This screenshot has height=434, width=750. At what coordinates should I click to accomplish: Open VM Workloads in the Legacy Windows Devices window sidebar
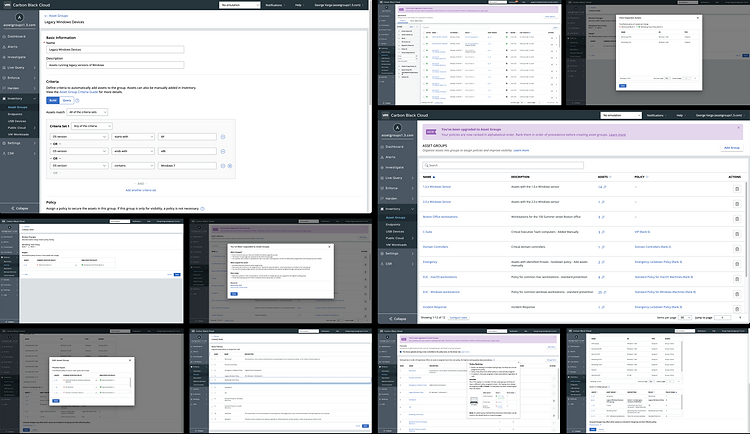pyautogui.click(x=18, y=134)
